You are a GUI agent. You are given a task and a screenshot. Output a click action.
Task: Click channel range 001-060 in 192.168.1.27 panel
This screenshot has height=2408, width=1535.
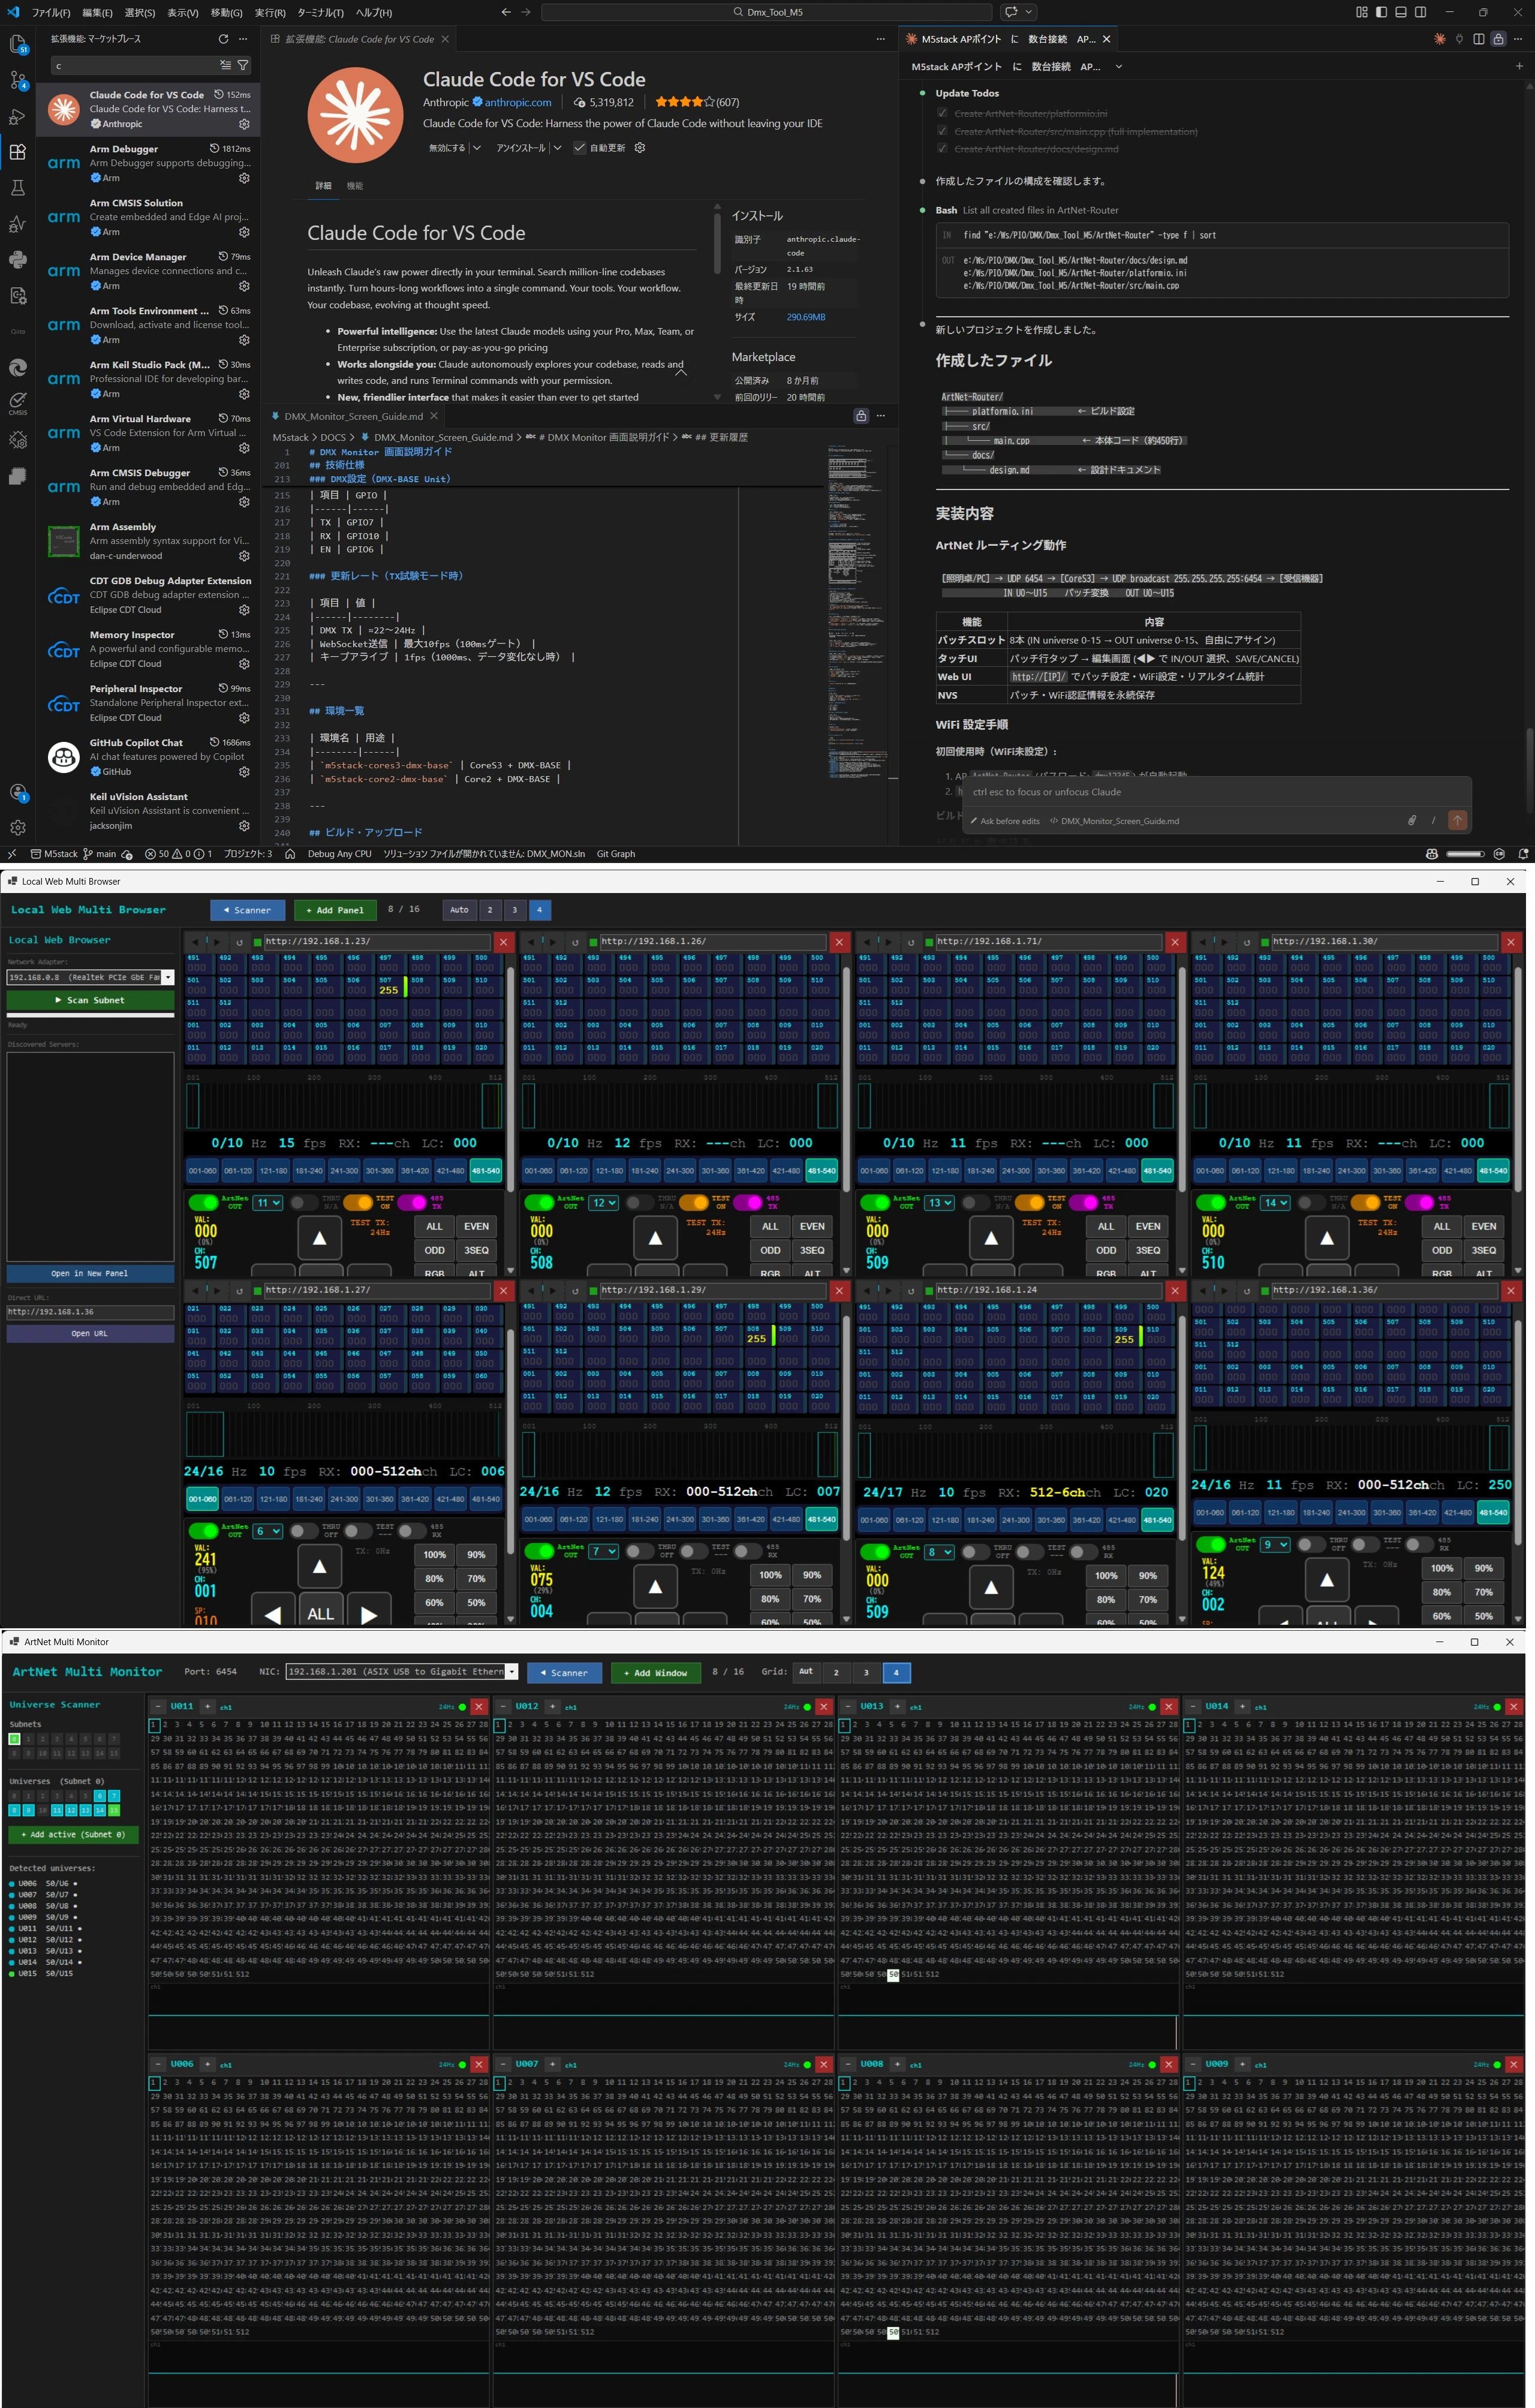pyautogui.click(x=203, y=1499)
